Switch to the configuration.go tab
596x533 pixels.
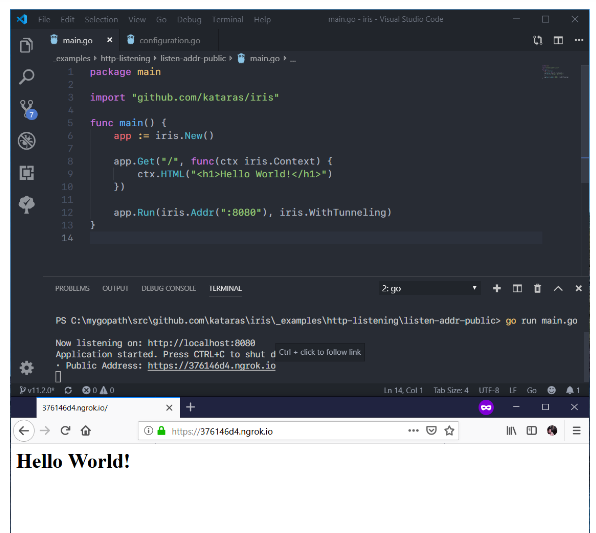169,40
